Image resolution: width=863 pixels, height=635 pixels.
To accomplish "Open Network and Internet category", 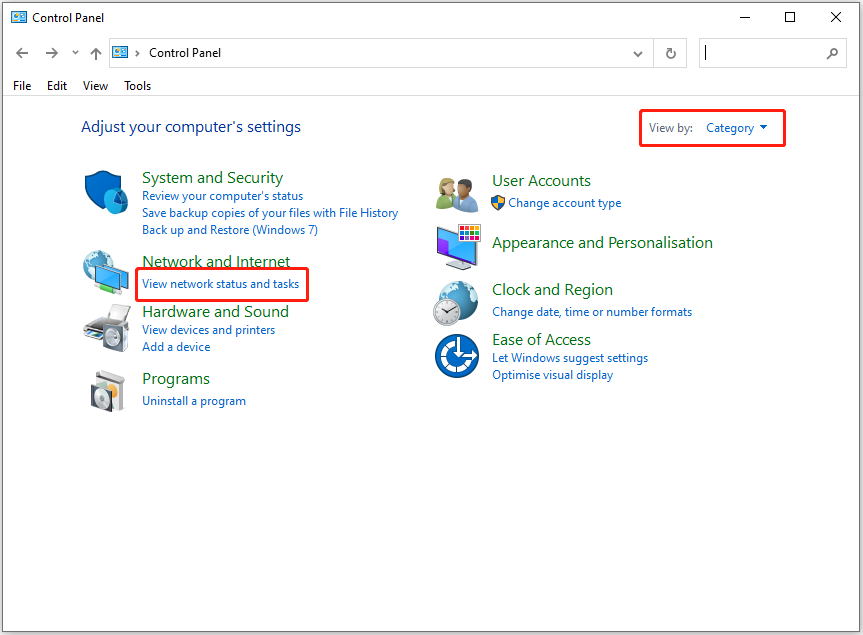I will point(216,261).
